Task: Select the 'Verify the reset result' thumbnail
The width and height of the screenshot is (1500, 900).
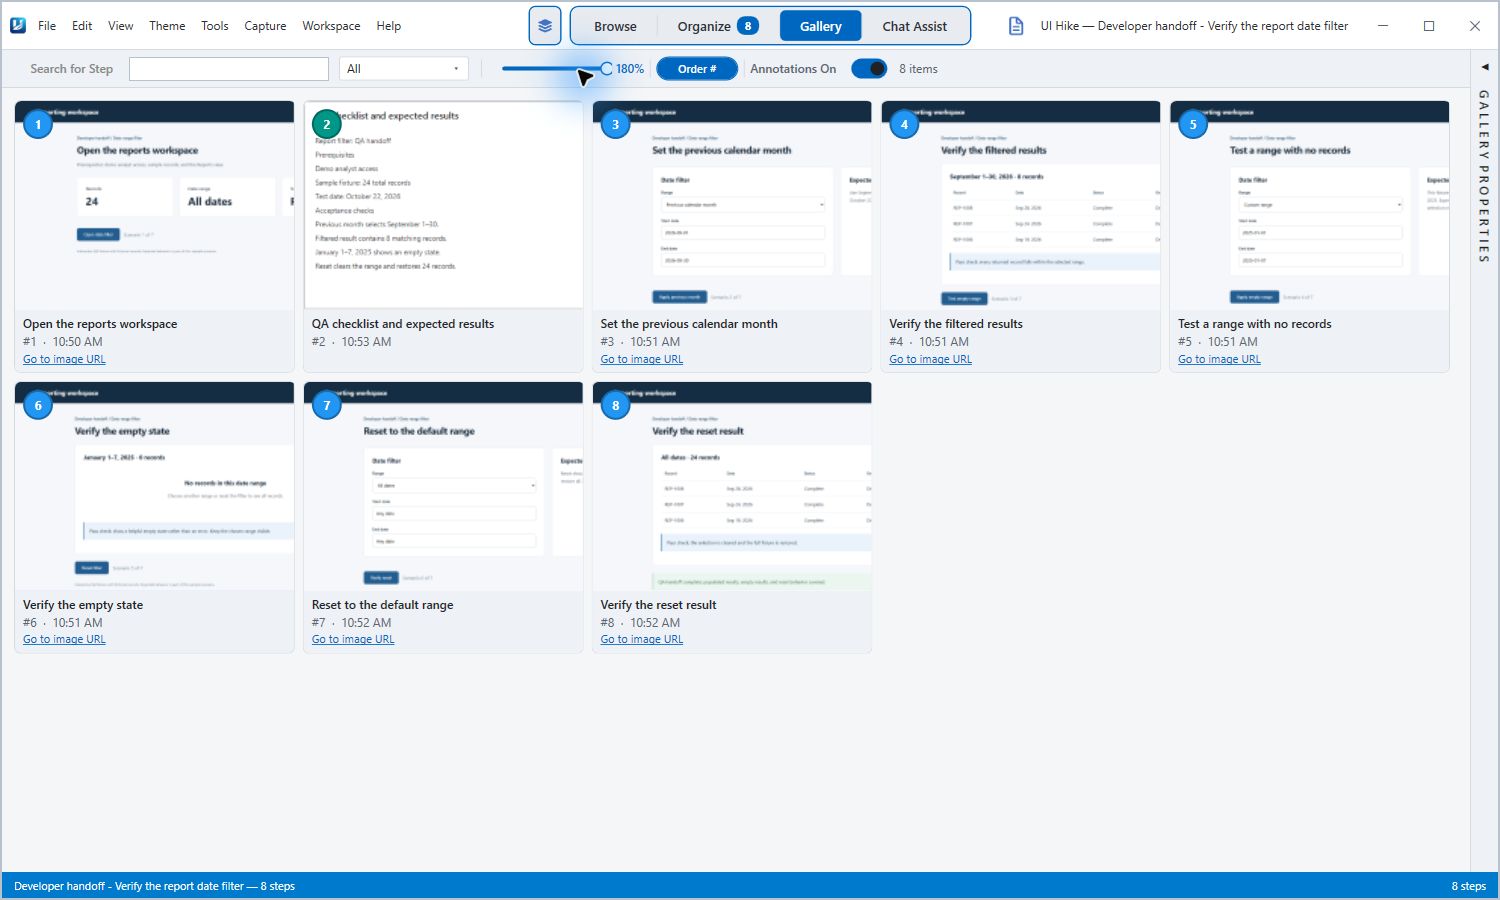Action: pos(732,486)
